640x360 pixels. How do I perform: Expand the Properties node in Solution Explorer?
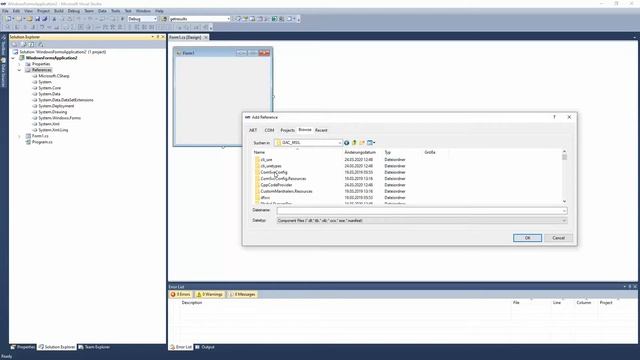click(x=19, y=64)
